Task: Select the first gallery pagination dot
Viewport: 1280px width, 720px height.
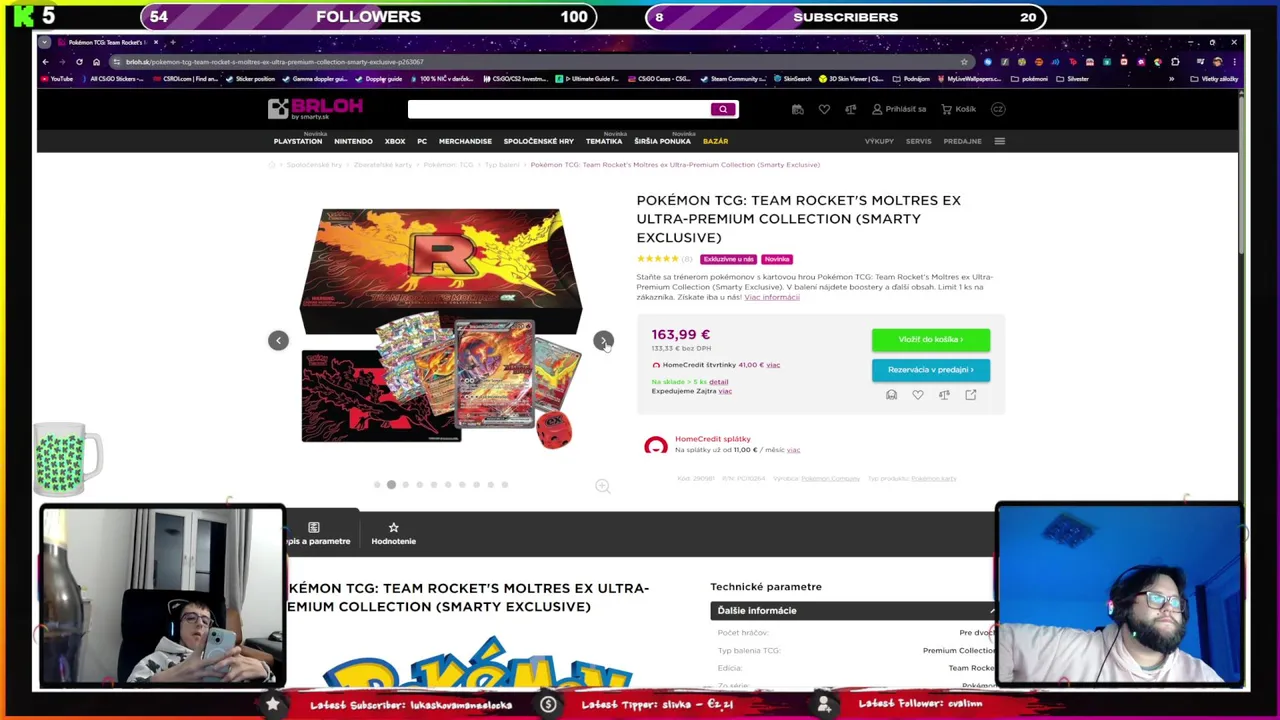Action: [377, 485]
